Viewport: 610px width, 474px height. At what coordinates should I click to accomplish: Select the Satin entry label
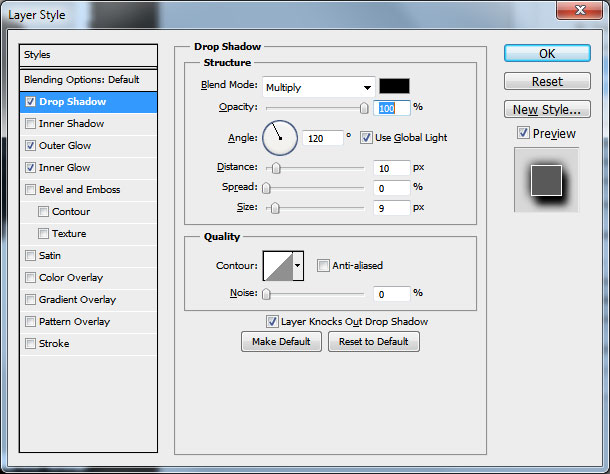(x=50, y=256)
